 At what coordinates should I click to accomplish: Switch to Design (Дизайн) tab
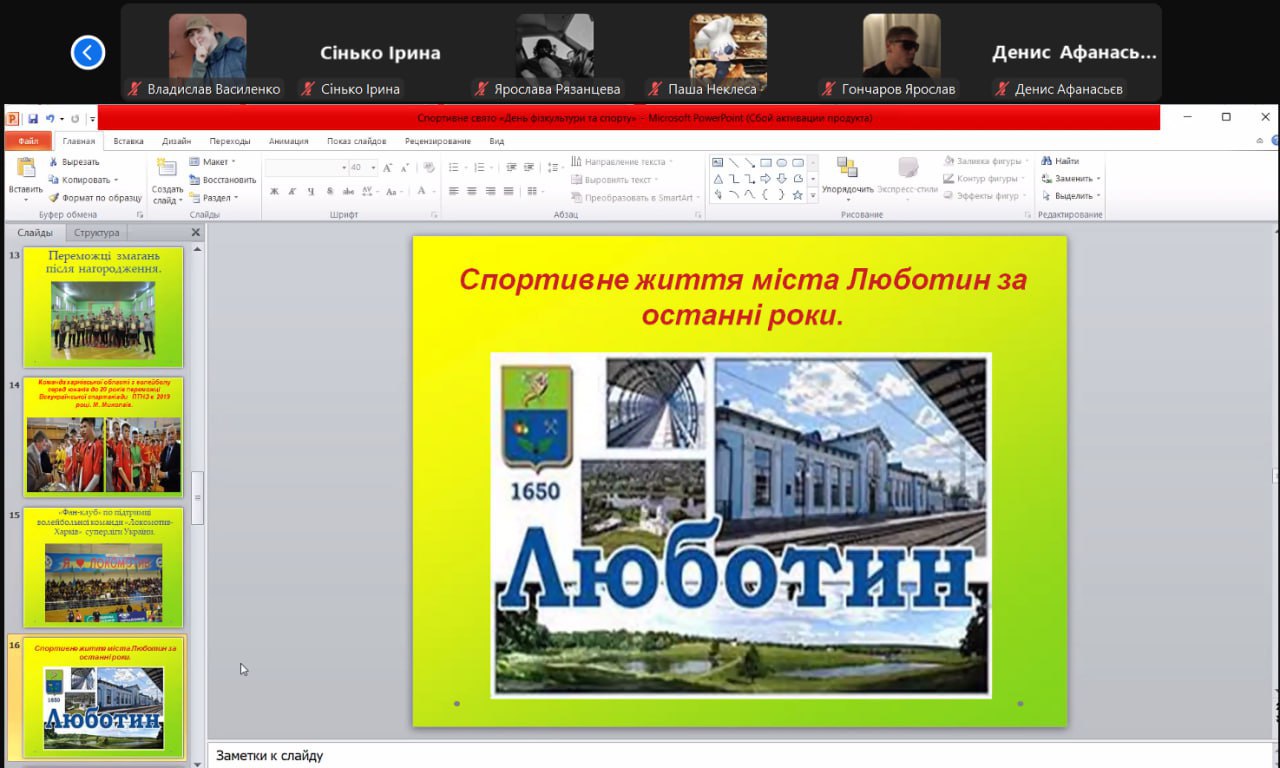(177, 141)
